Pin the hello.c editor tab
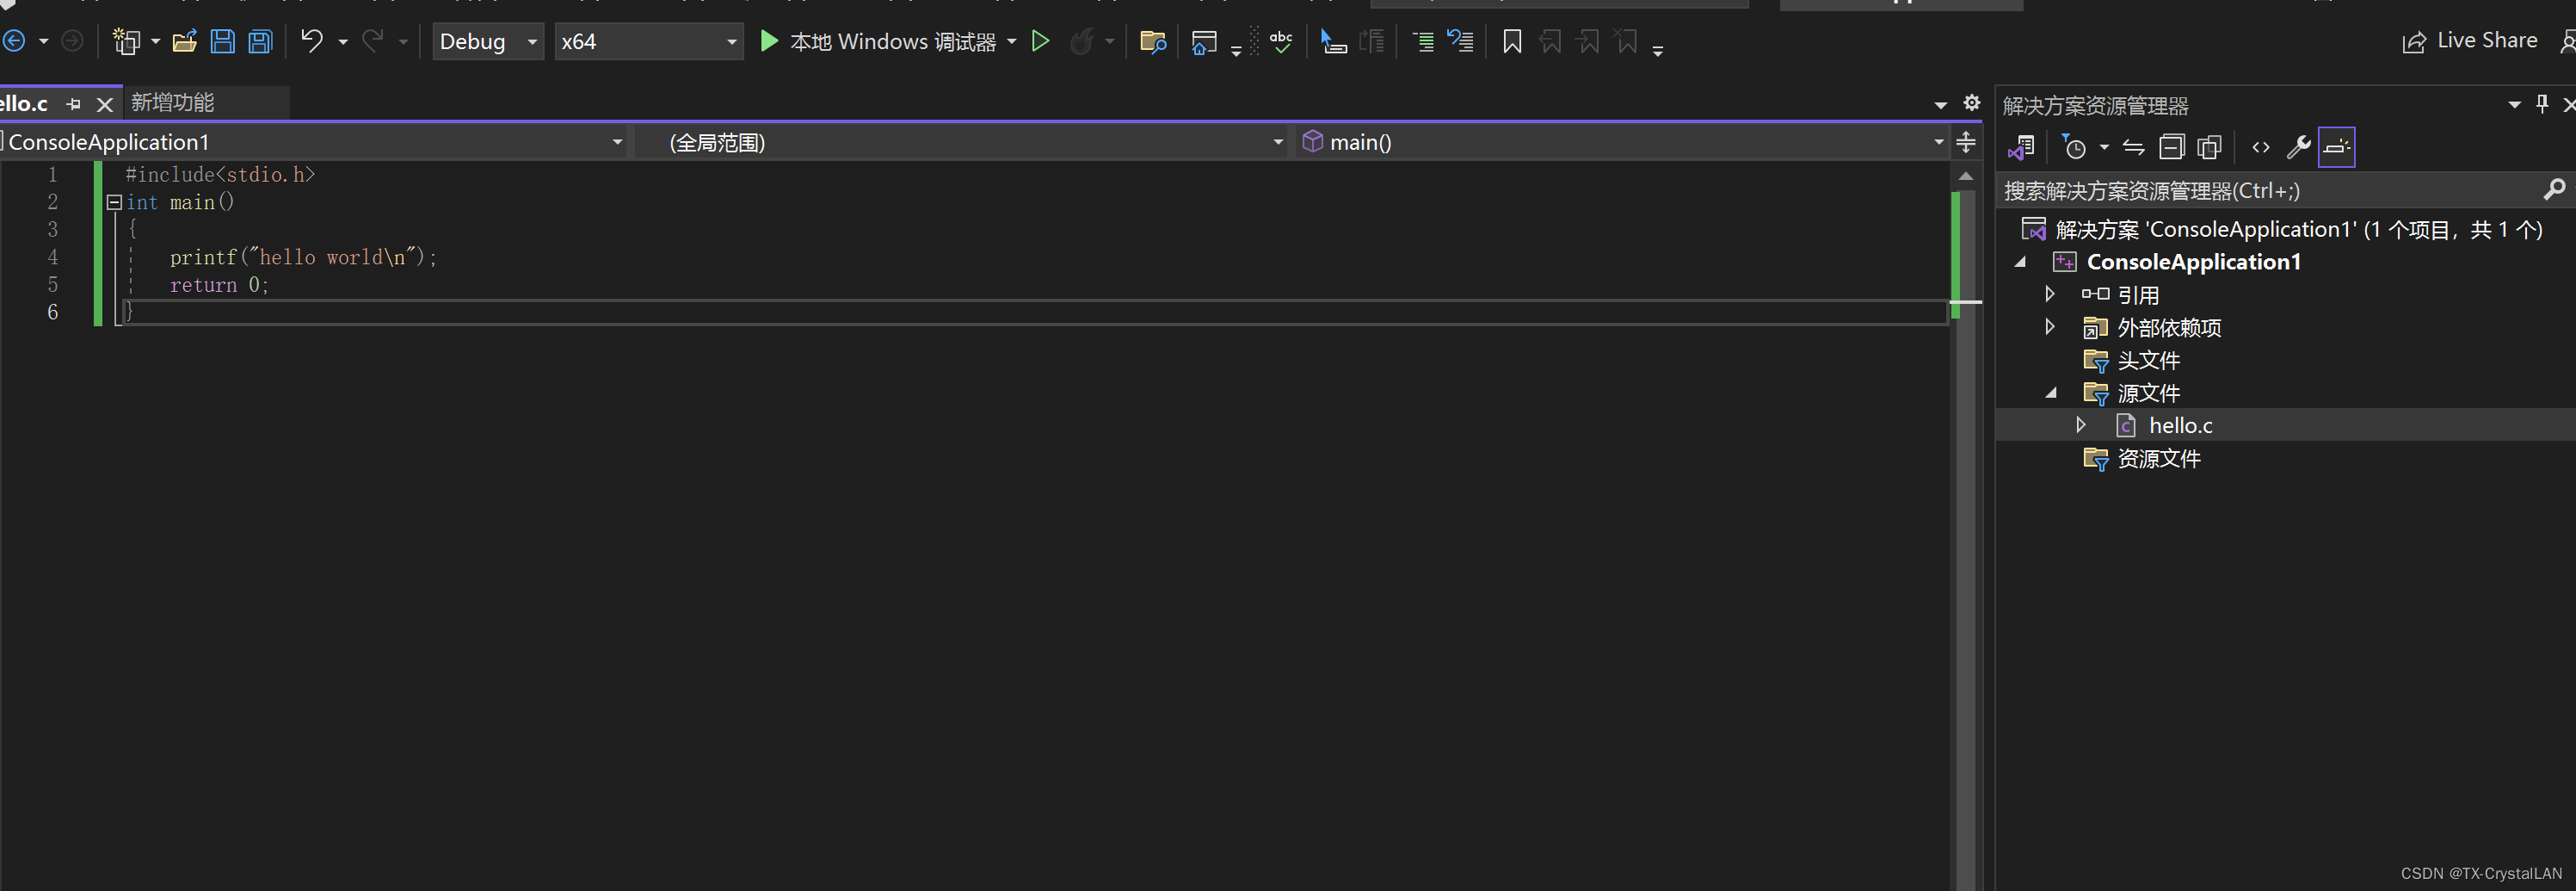The width and height of the screenshot is (2576, 891). pos(72,103)
